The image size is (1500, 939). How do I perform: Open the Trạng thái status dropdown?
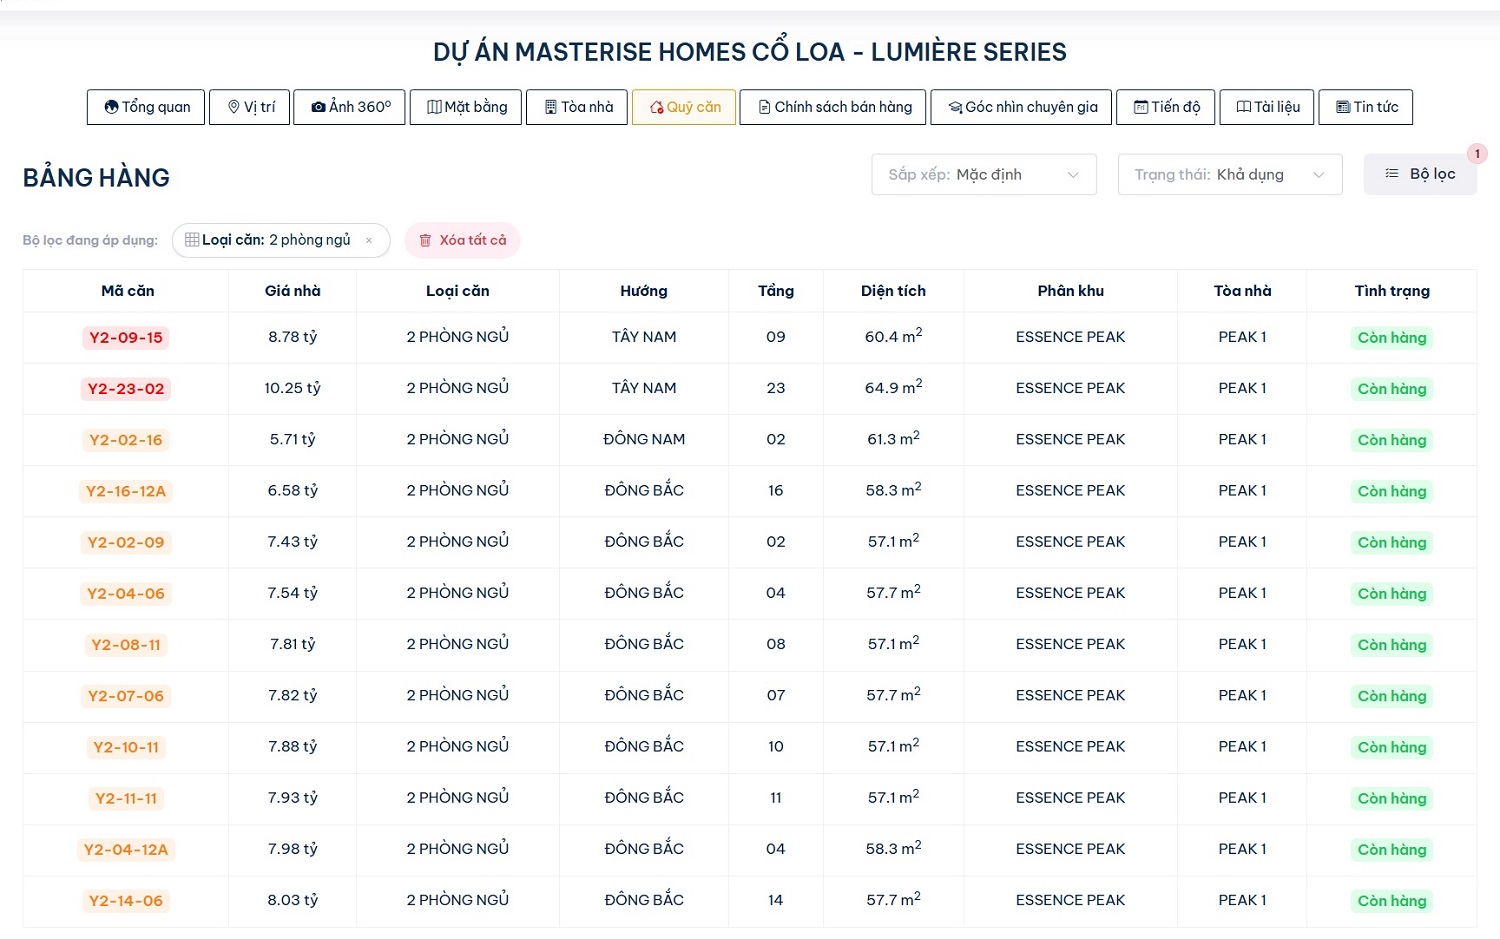coord(1229,175)
